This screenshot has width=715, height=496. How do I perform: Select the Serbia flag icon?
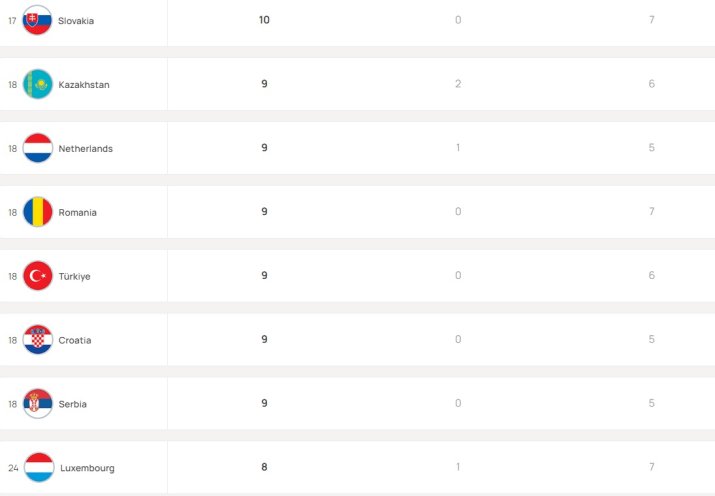[38, 403]
